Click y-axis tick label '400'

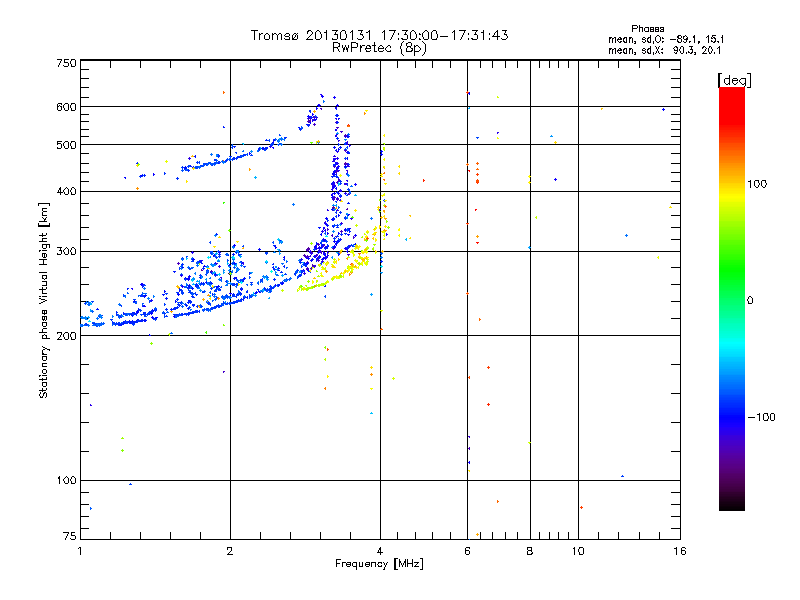click(x=66, y=191)
